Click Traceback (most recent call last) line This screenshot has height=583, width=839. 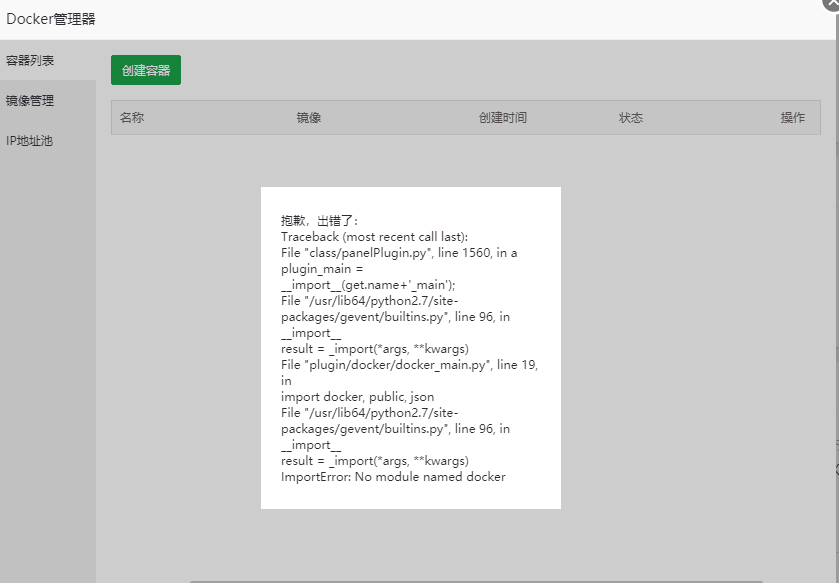point(375,236)
